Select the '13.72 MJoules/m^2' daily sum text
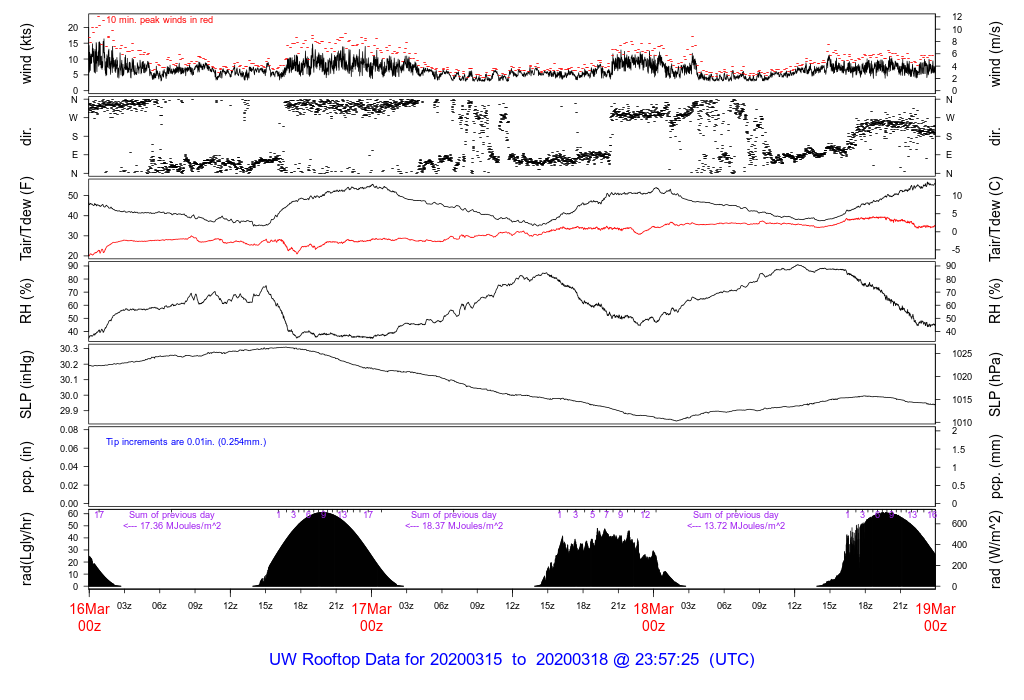Screen dimensions: 1024x700 pos(744,526)
